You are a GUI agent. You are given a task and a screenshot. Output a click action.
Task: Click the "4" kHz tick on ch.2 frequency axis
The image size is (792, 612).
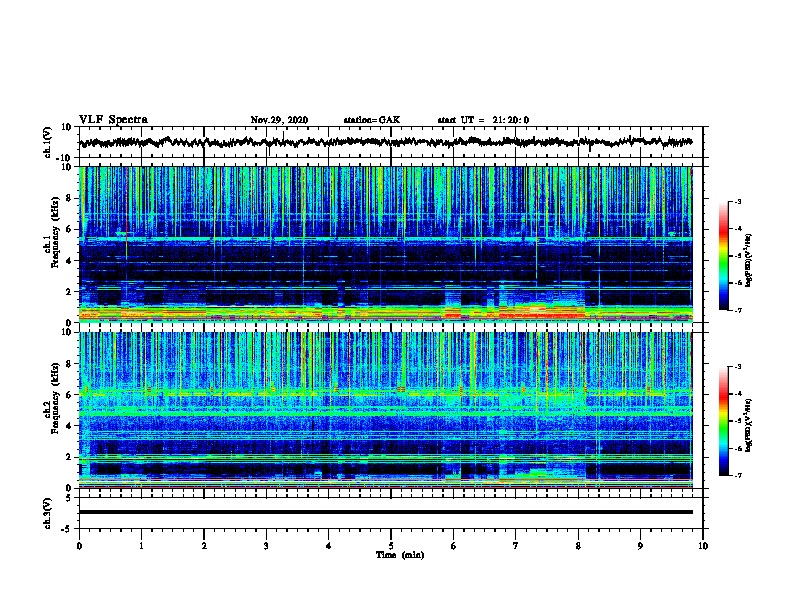click(x=69, y=426)
